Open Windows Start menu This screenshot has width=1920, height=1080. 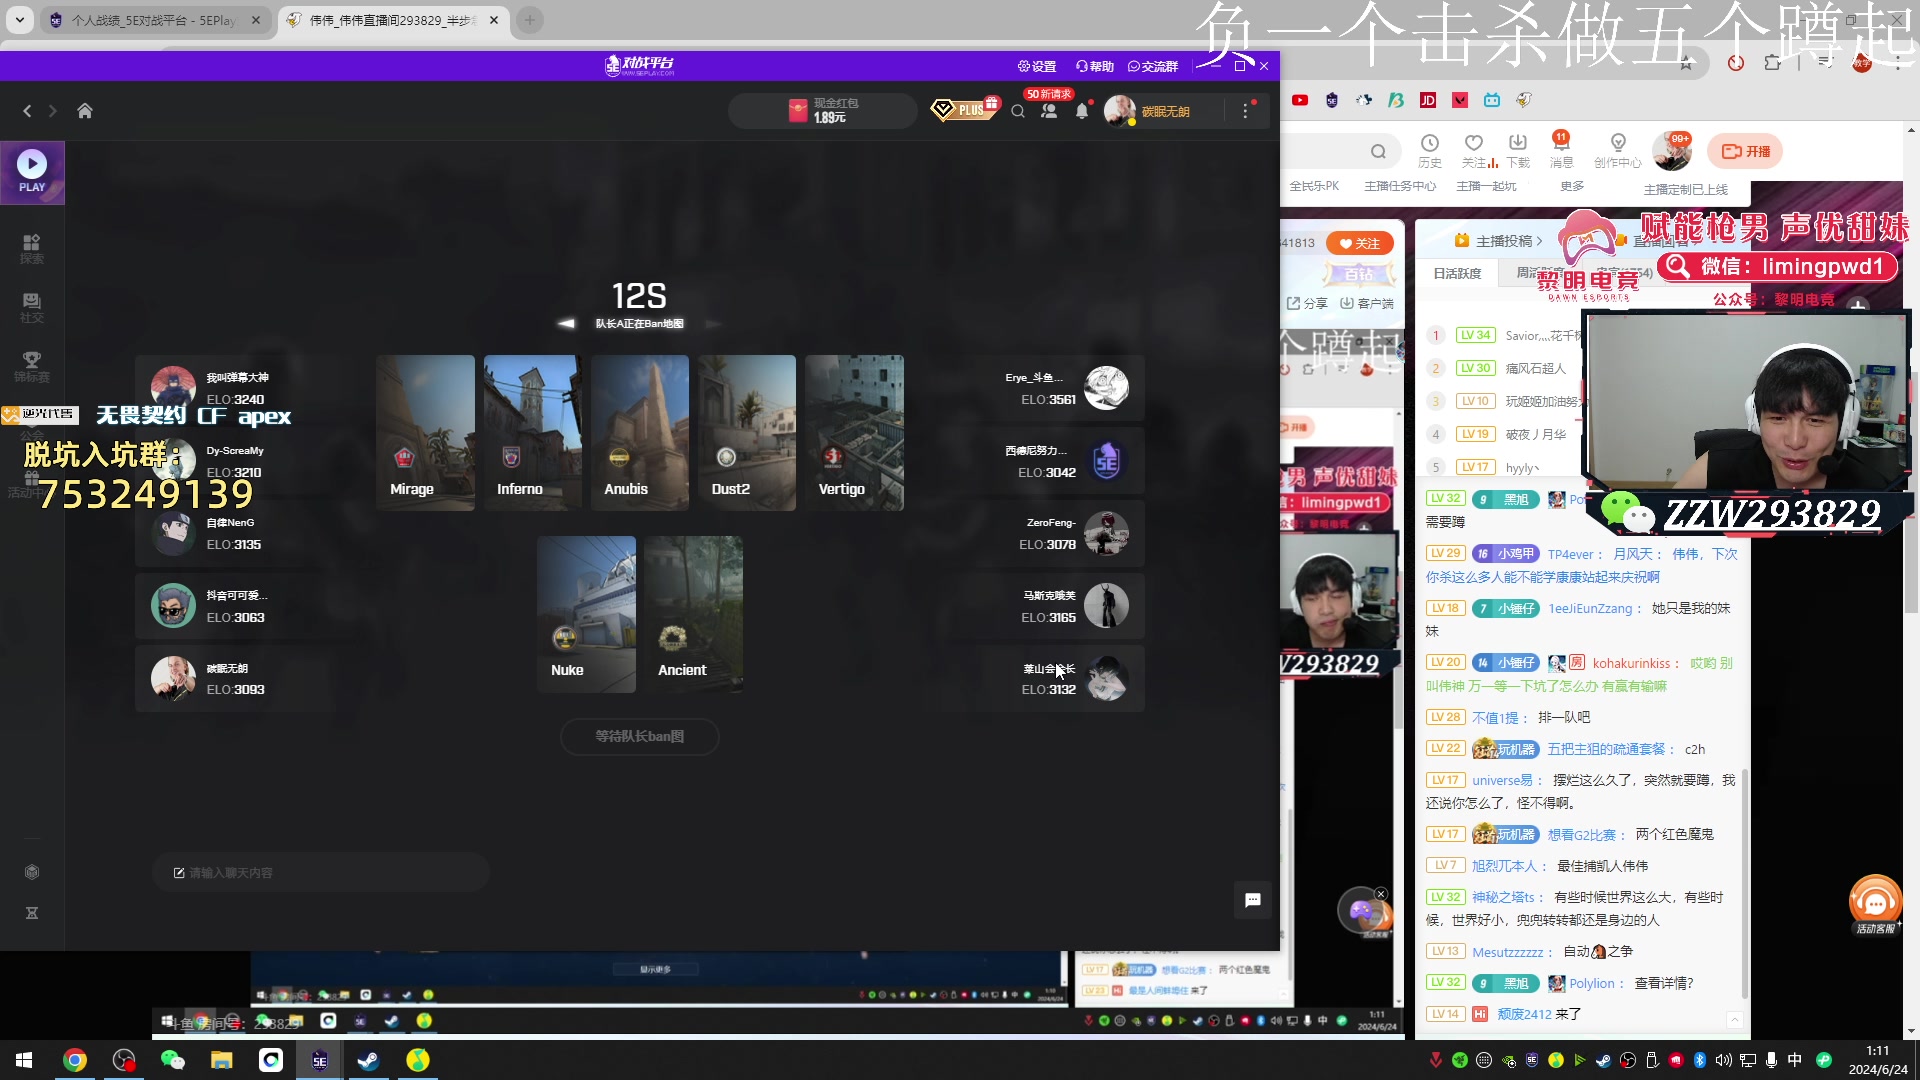click(x=24, y=1060)
